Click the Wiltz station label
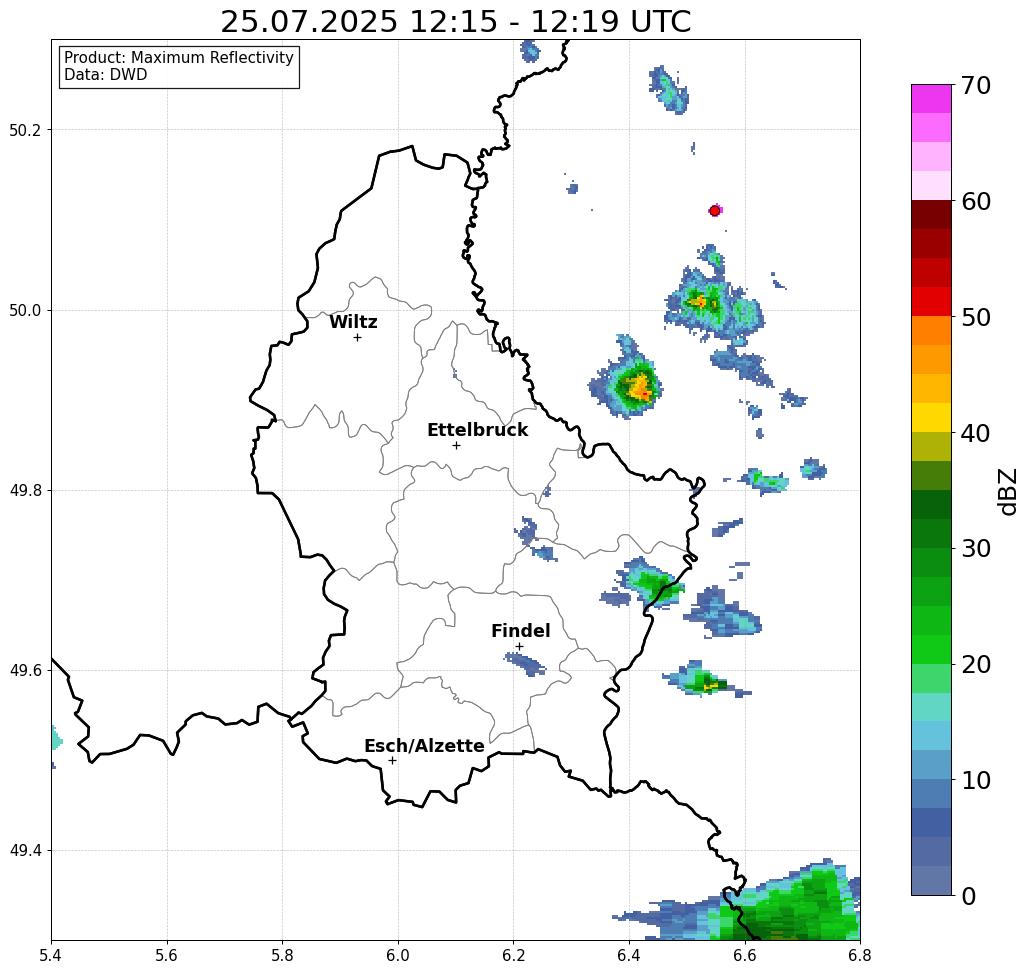1029x973 pixels. point(353,322)
